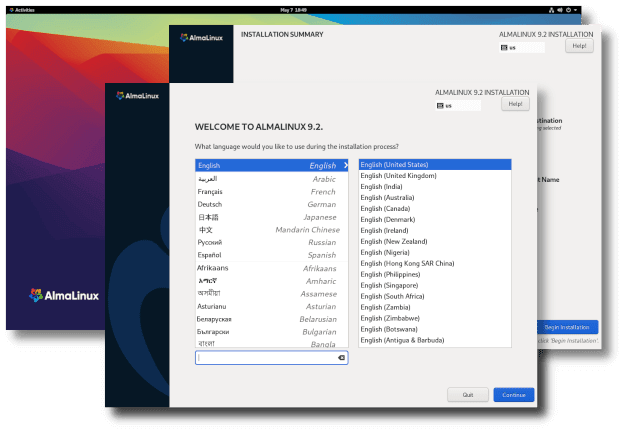The height and width of the screenshot is (430, 624).
Task: Expand the chevron arrow beside the English language row
Action: click(x=345, y=165)
